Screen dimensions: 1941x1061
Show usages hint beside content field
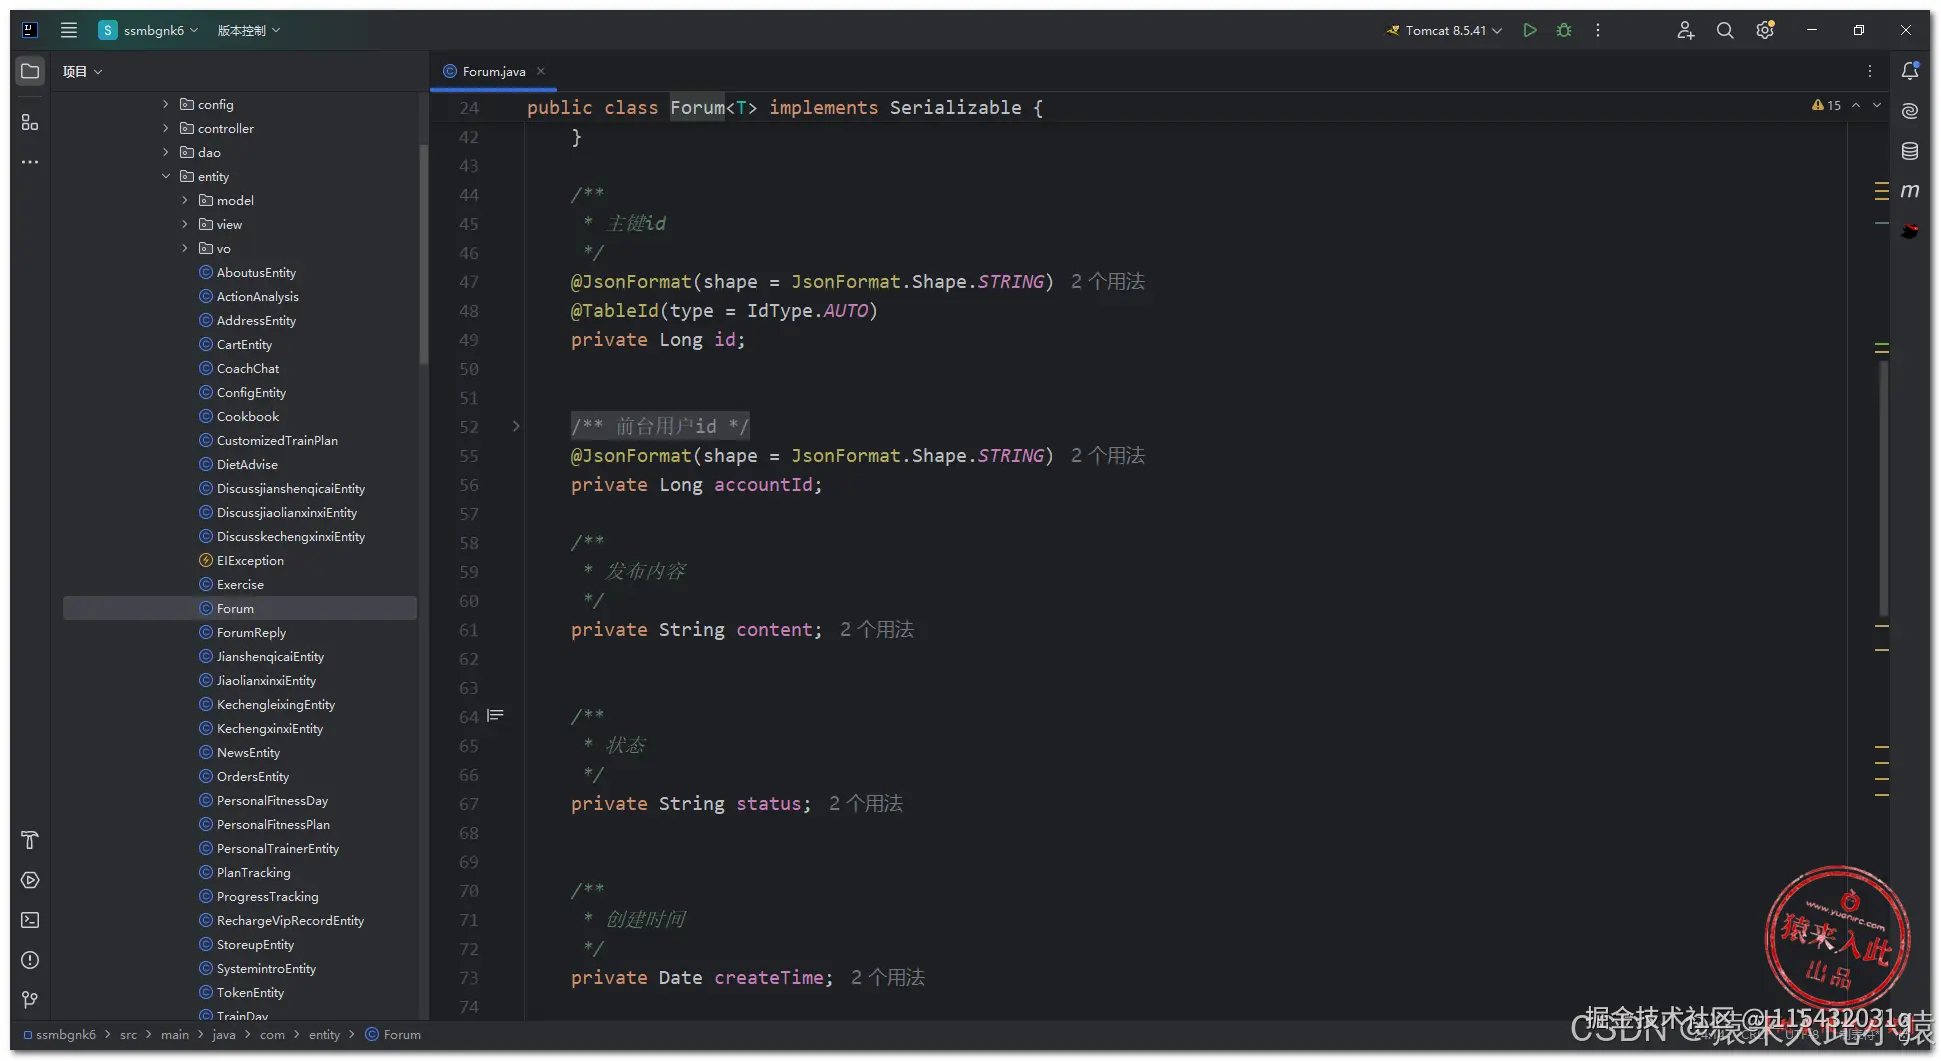(877, 629)
